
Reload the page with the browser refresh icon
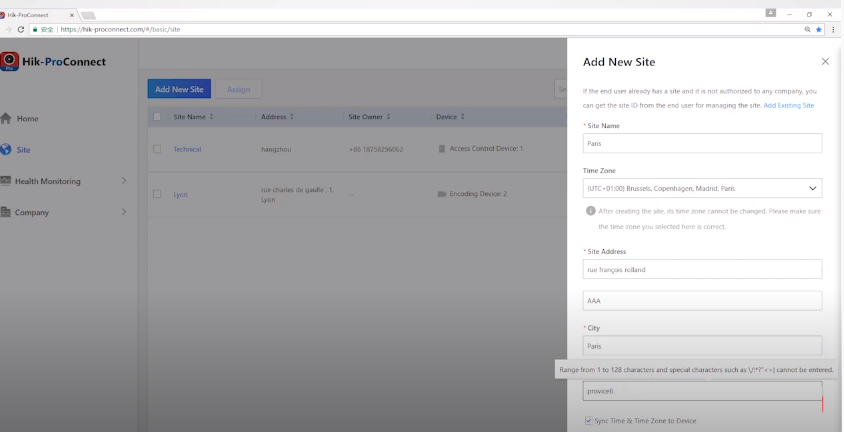(x=21, y=30)
